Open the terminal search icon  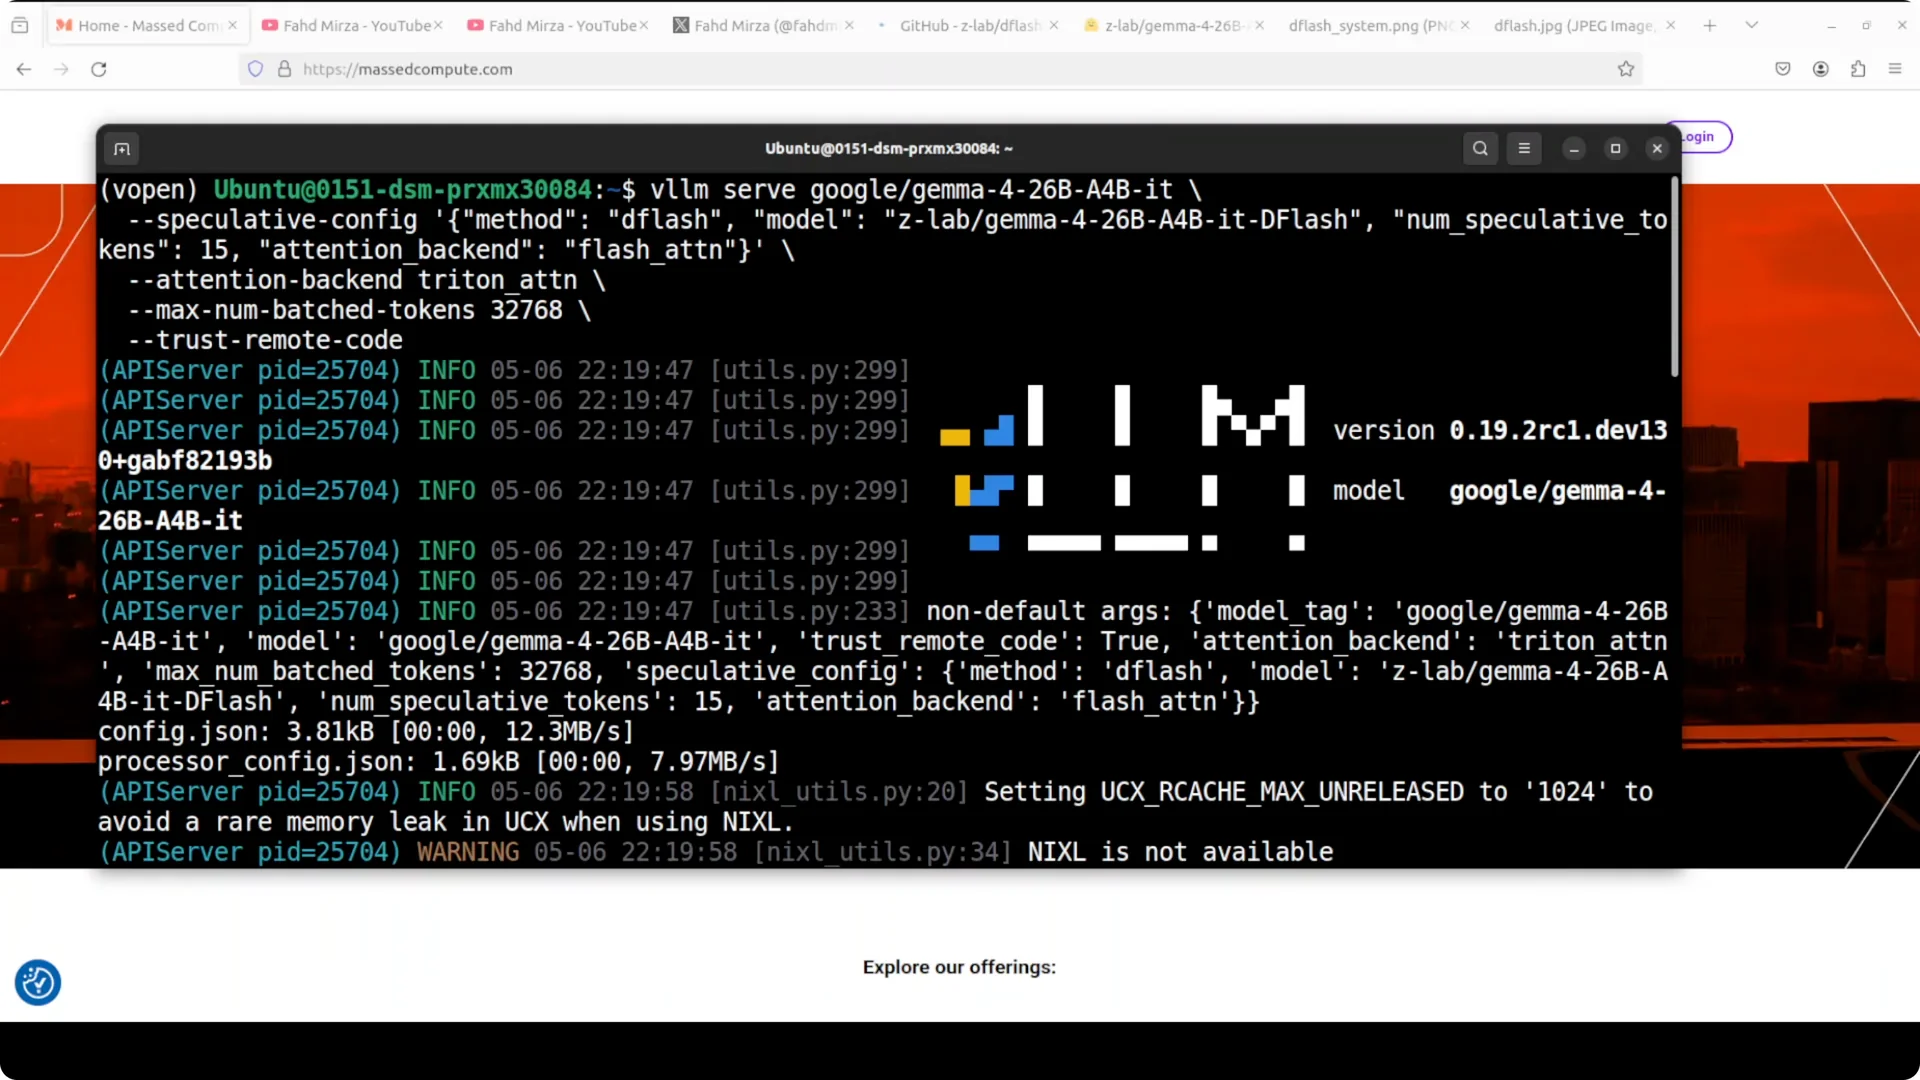coord(1480,148)
